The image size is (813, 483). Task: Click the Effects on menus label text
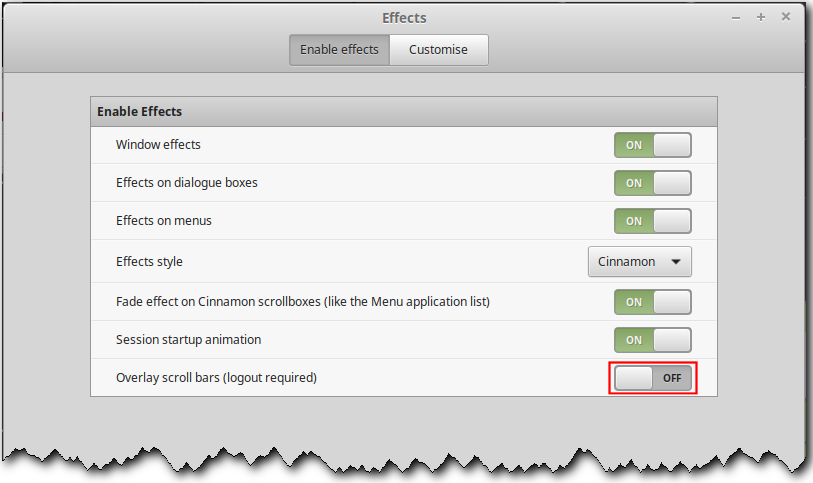coord(164,221)
